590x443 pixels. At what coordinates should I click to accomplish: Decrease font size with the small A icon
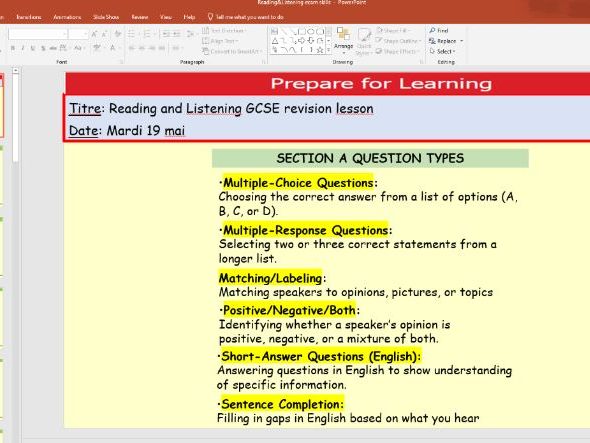[x=104, y=34]
